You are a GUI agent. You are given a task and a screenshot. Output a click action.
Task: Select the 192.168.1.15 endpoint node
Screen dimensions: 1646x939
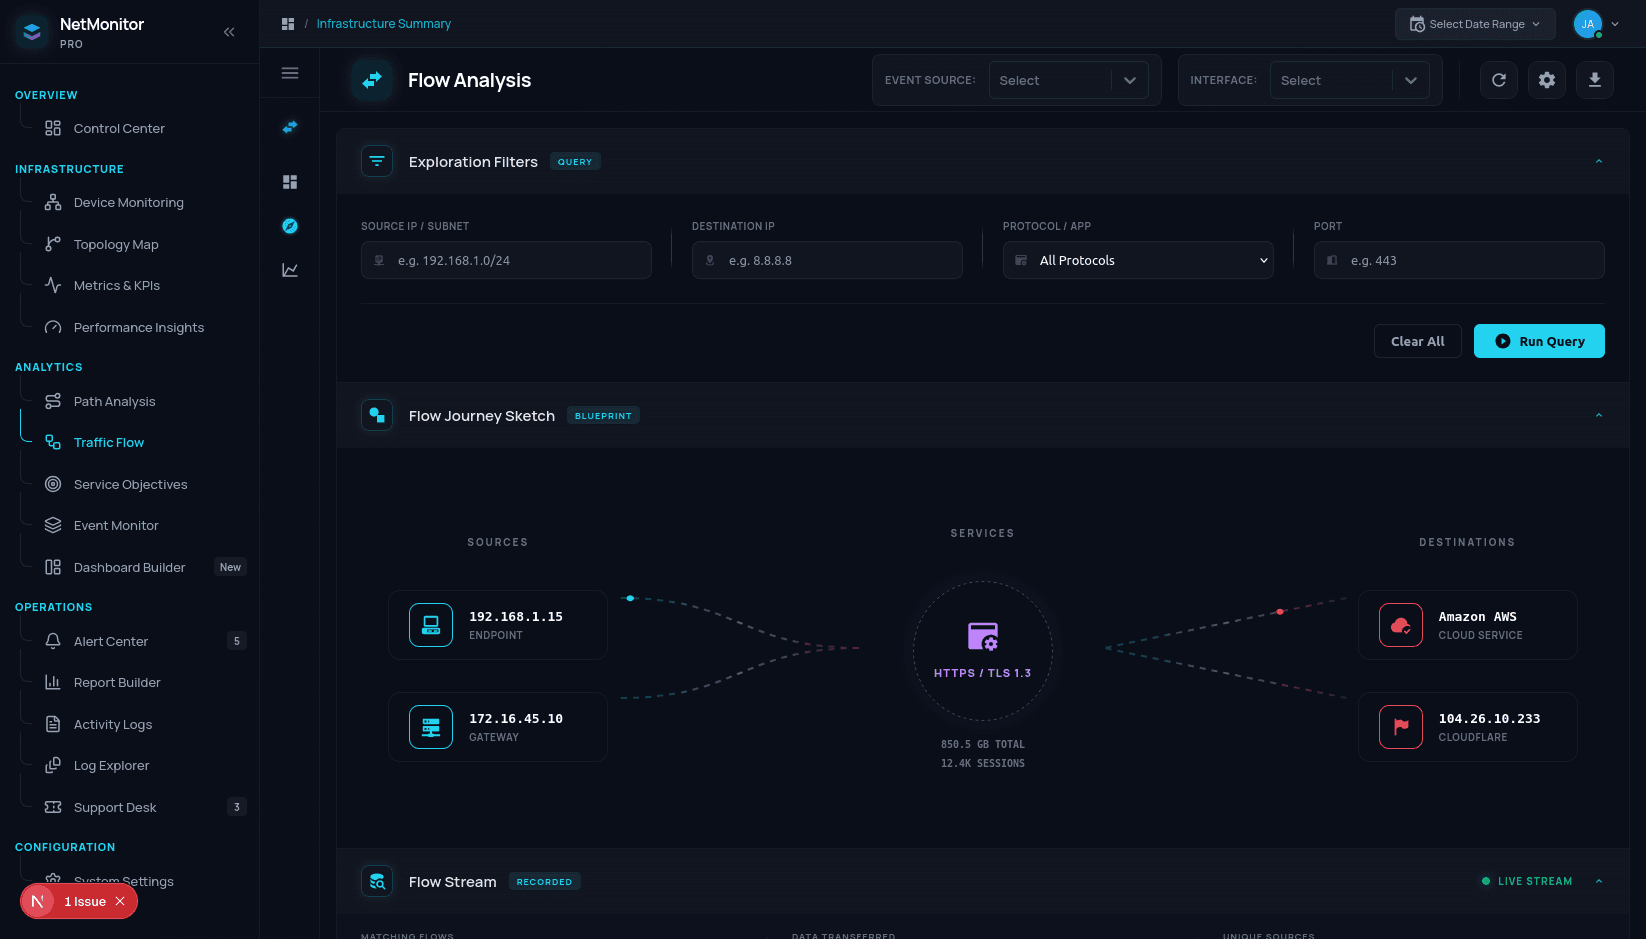coord(497,625)
